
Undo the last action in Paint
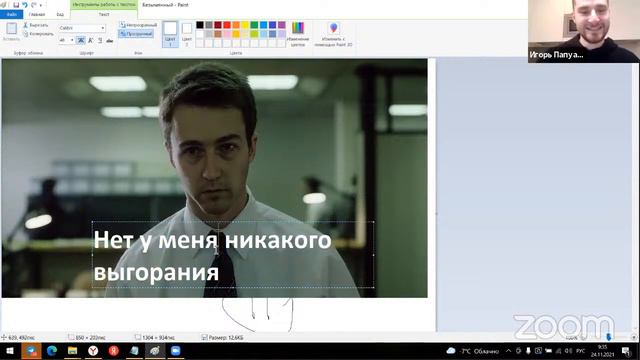[24, 5]
